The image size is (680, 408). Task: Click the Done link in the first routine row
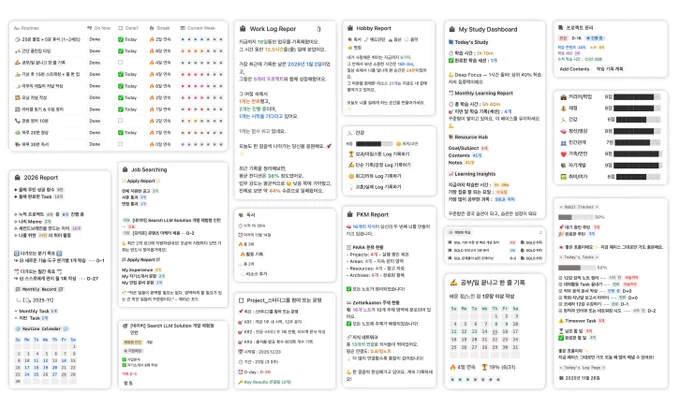point(95,39)
